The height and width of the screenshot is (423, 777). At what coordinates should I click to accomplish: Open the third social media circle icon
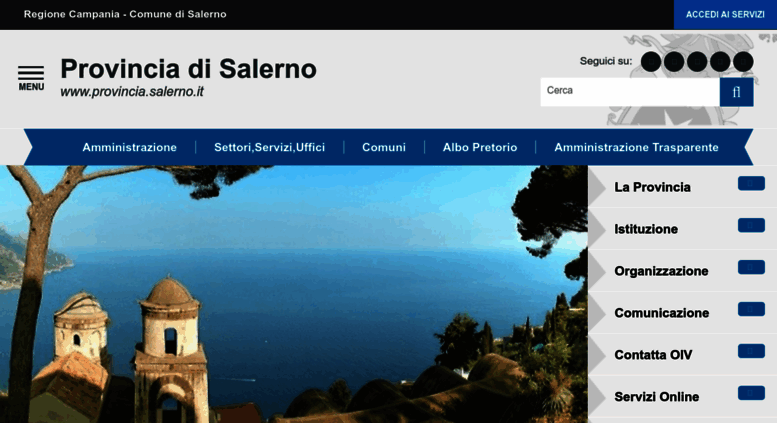click(697, 62)
